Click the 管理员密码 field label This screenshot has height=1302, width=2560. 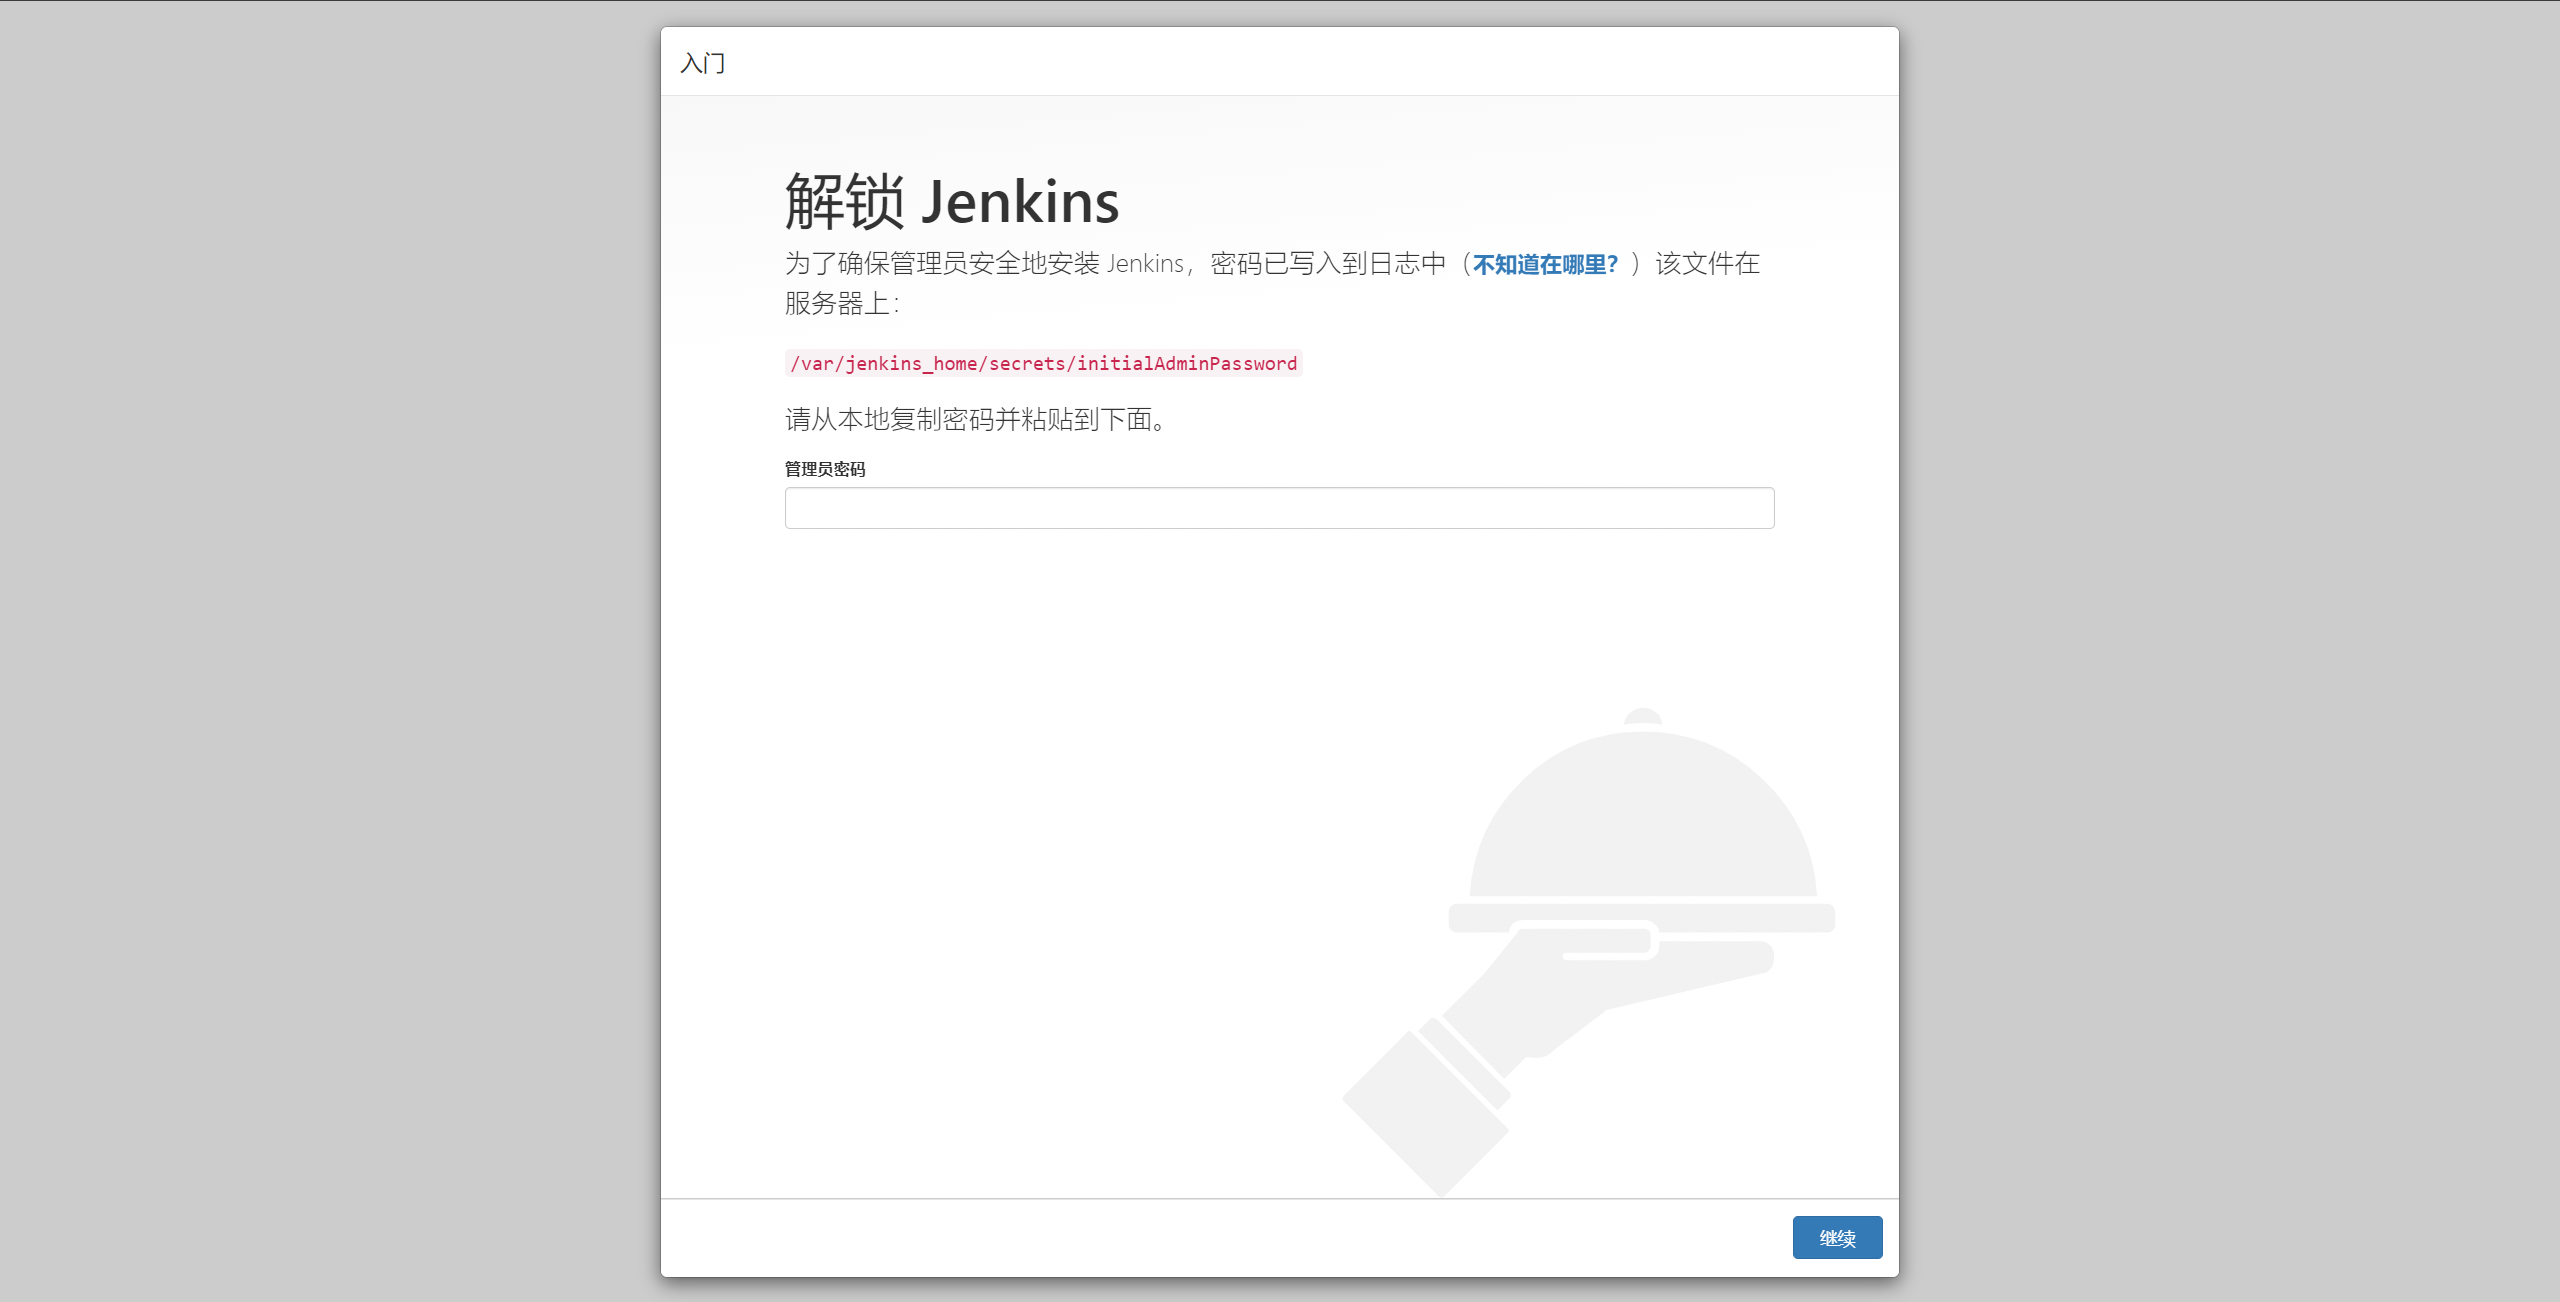(824, 469)
